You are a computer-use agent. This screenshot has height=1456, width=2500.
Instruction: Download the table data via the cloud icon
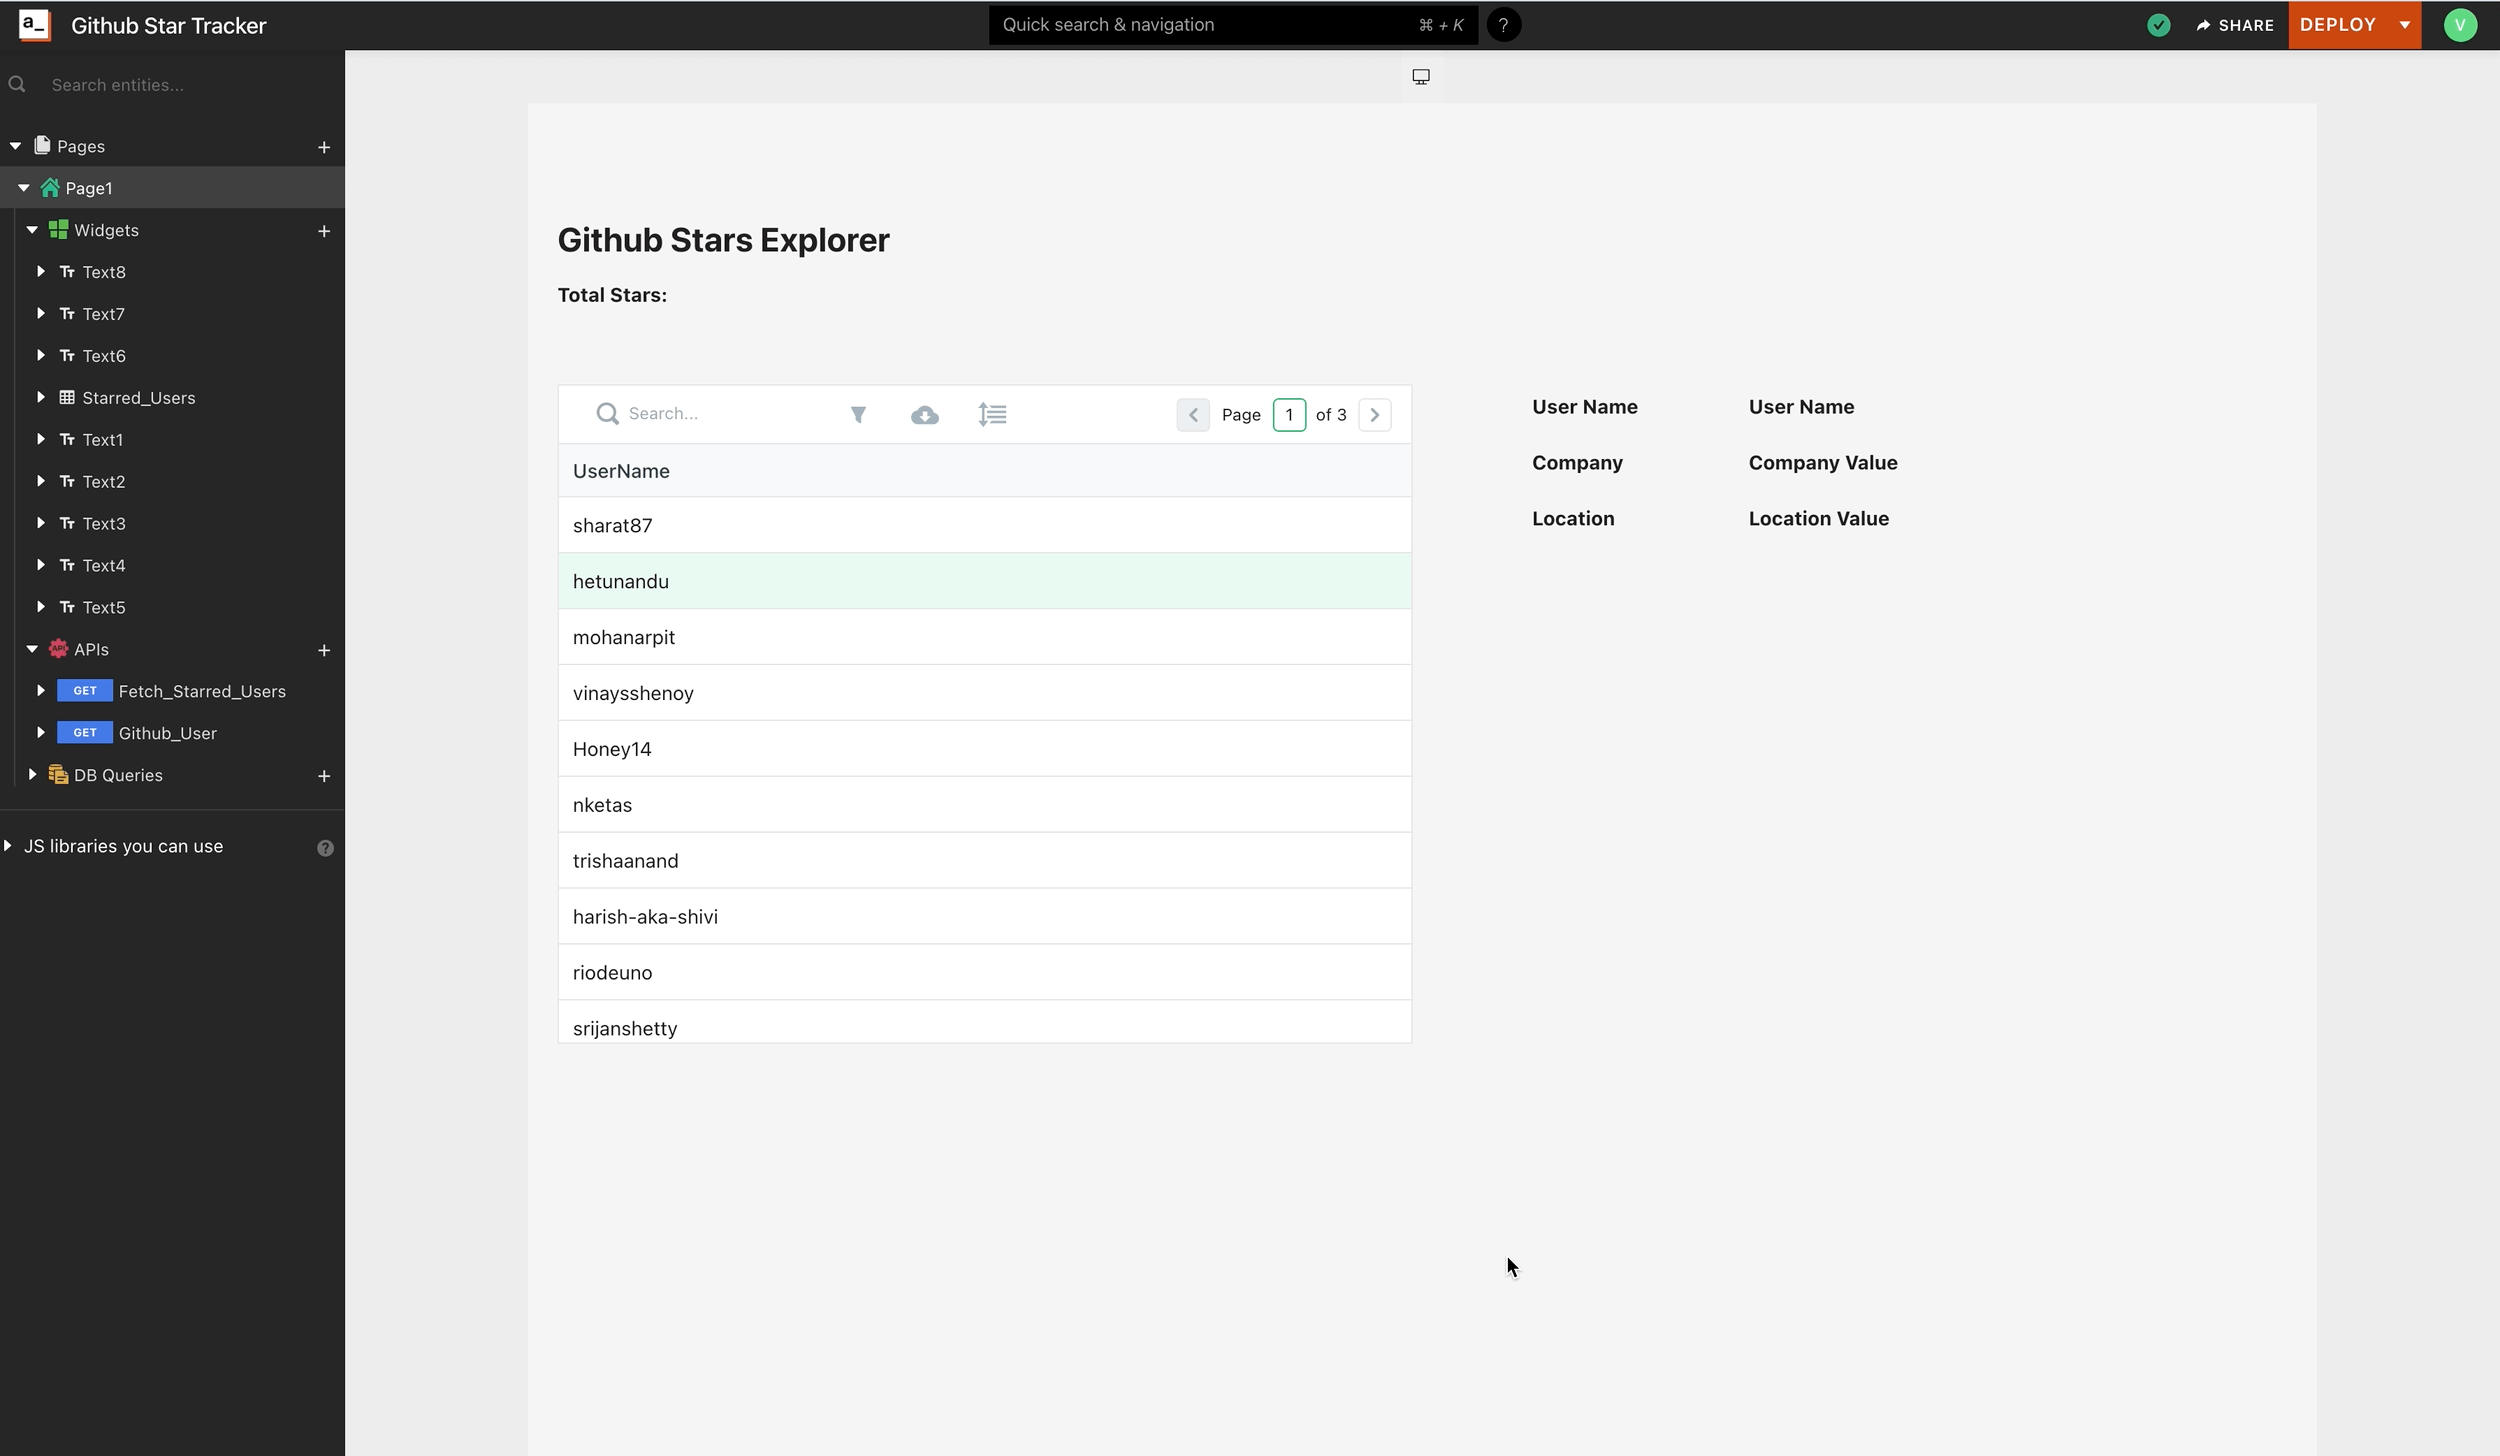coord(925,414)
